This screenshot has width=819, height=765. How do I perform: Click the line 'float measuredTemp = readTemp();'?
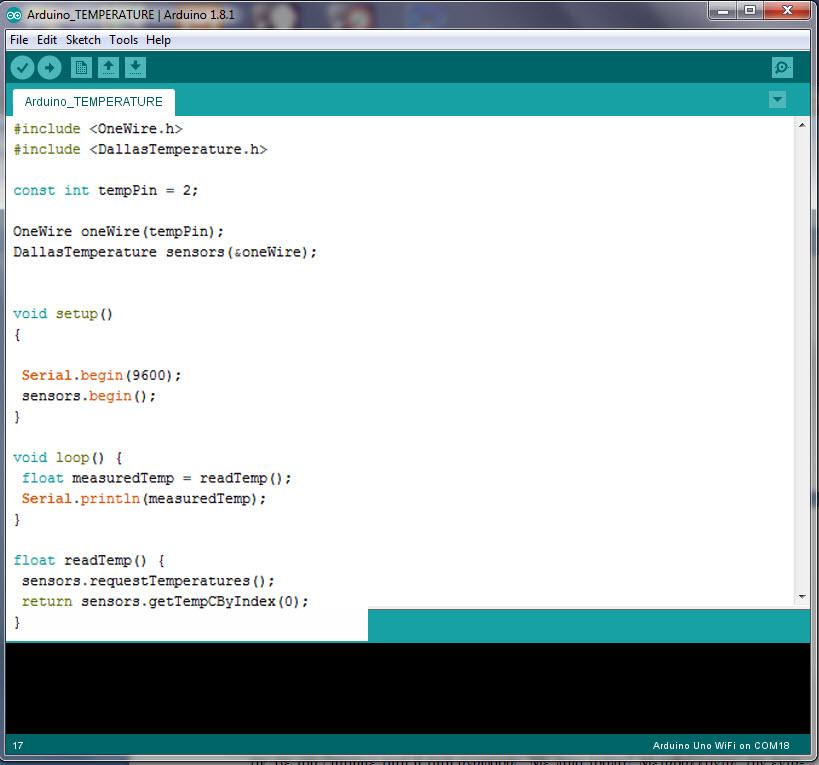(x=157, y=478)
